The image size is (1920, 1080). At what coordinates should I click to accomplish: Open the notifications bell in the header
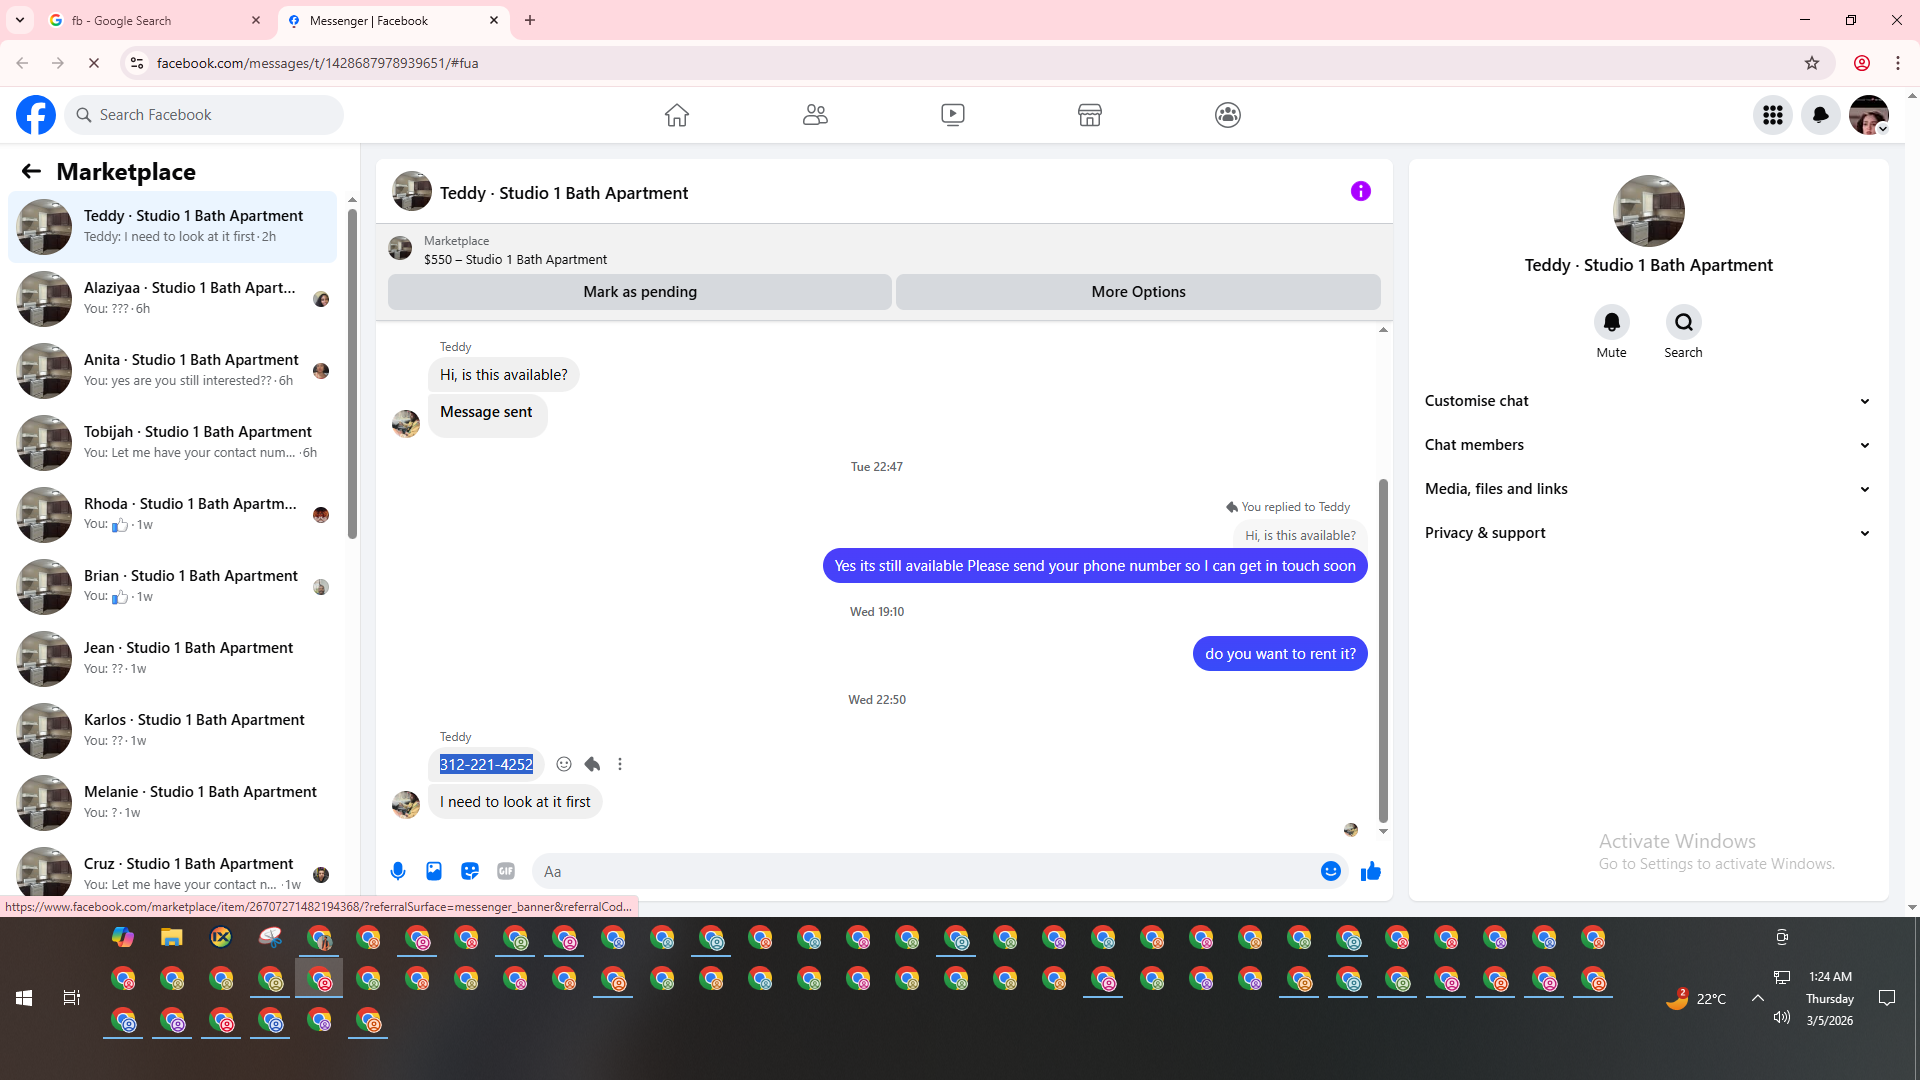click(1821, 115)
